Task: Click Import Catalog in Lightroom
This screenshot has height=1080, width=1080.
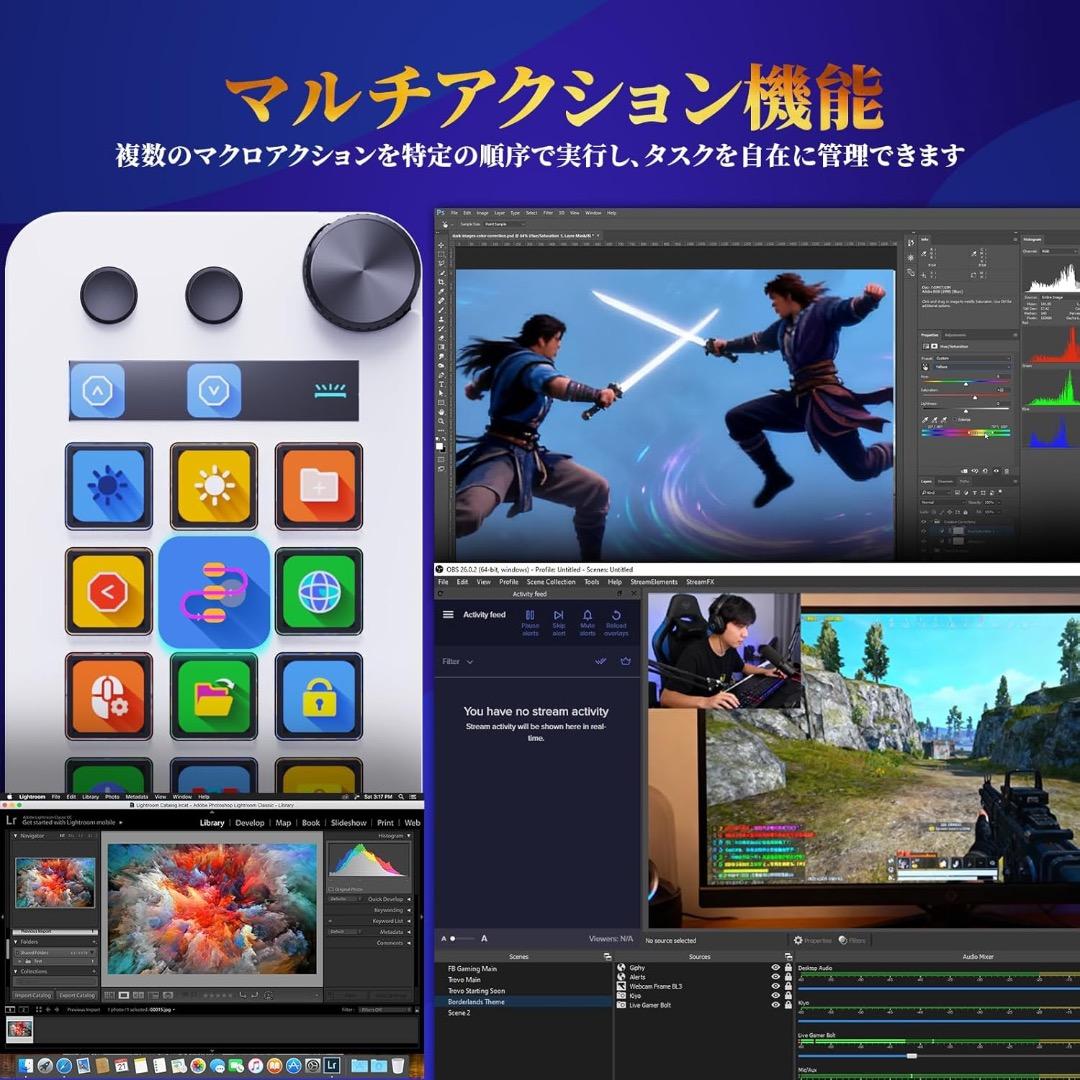Action: [x=33, y=995]
